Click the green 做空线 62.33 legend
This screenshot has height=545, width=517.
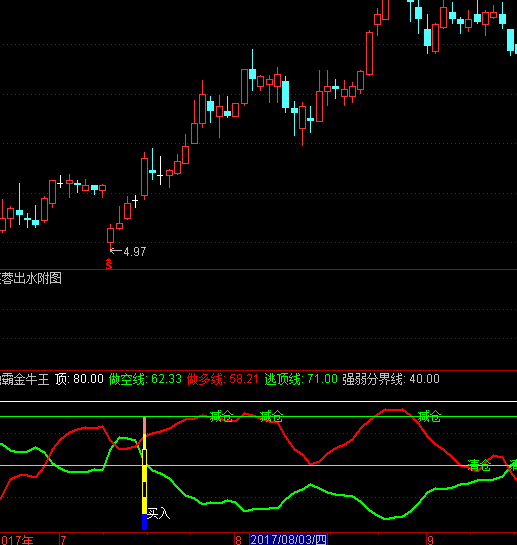145,379
